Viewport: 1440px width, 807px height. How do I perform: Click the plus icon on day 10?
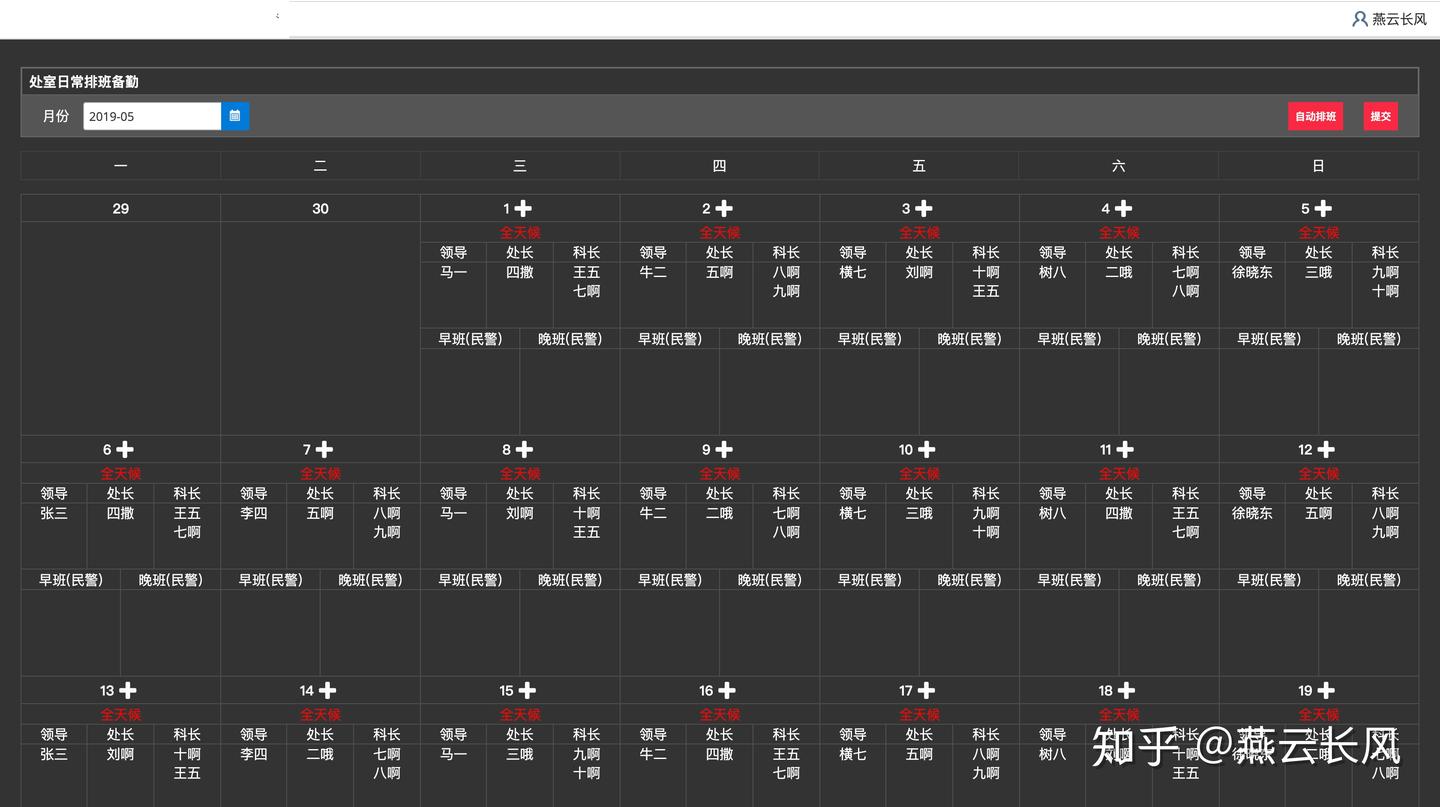click(927, 450)
